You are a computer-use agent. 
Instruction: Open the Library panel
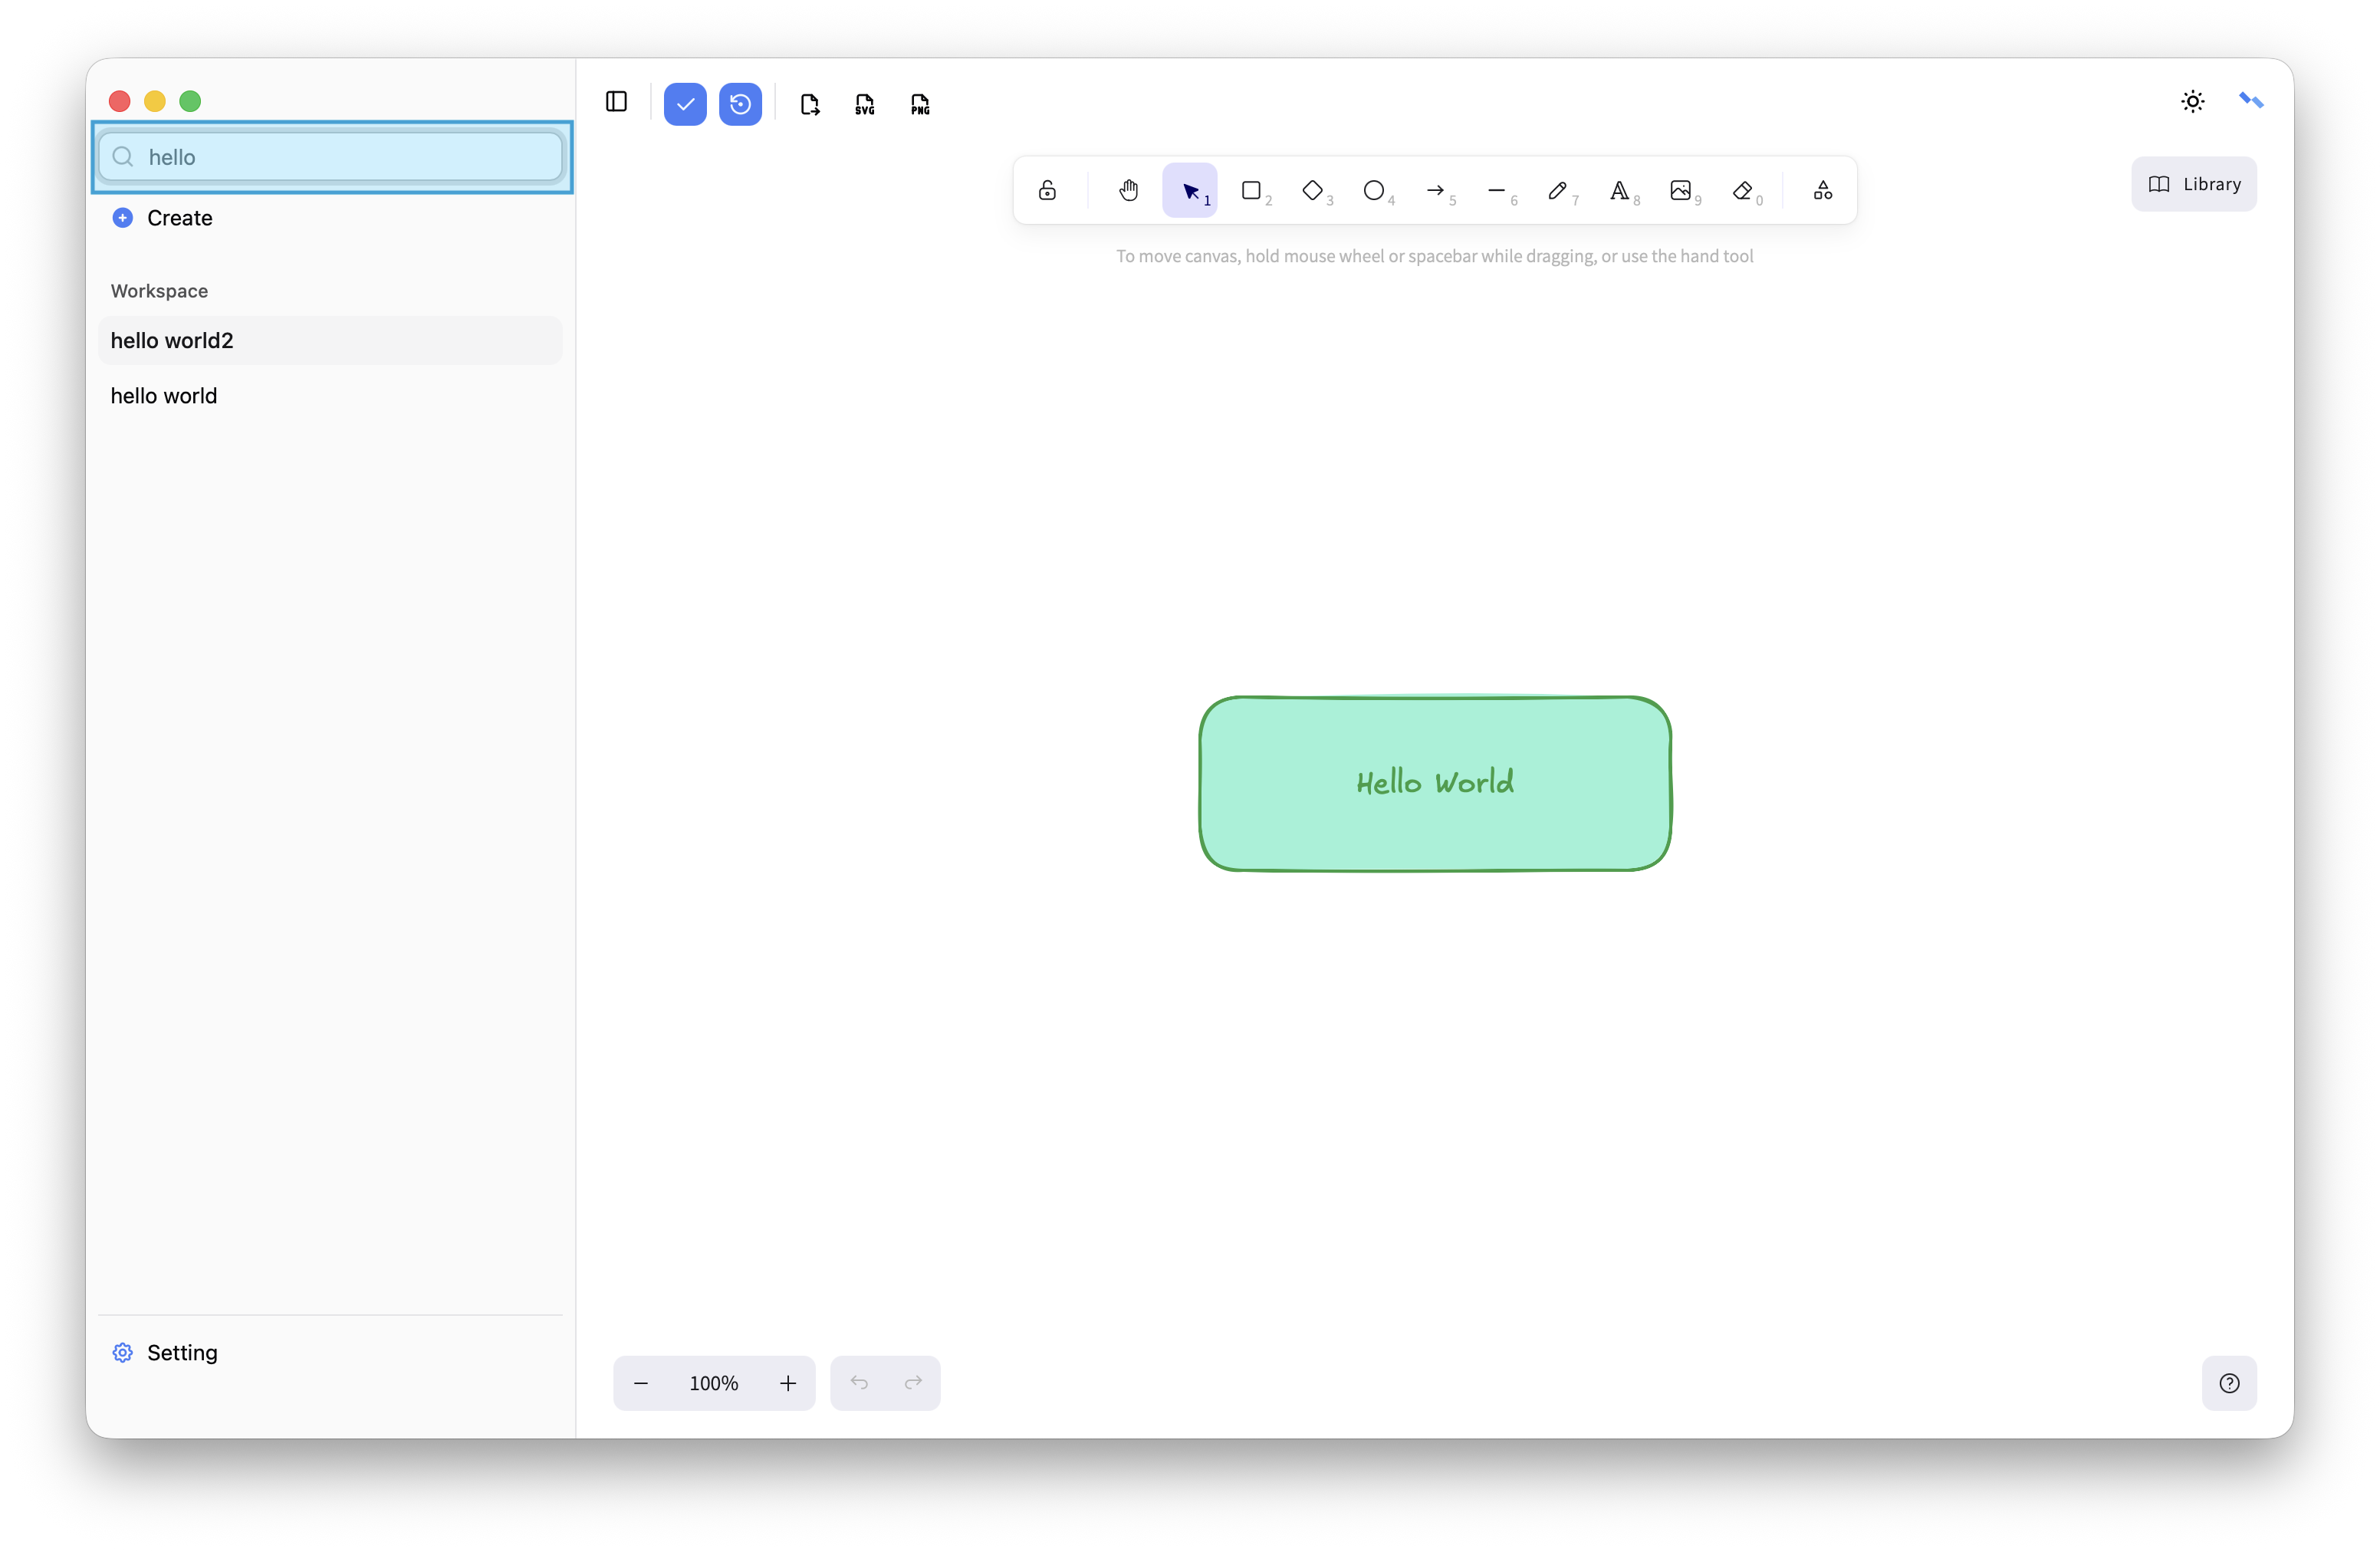coord(2193,184)
